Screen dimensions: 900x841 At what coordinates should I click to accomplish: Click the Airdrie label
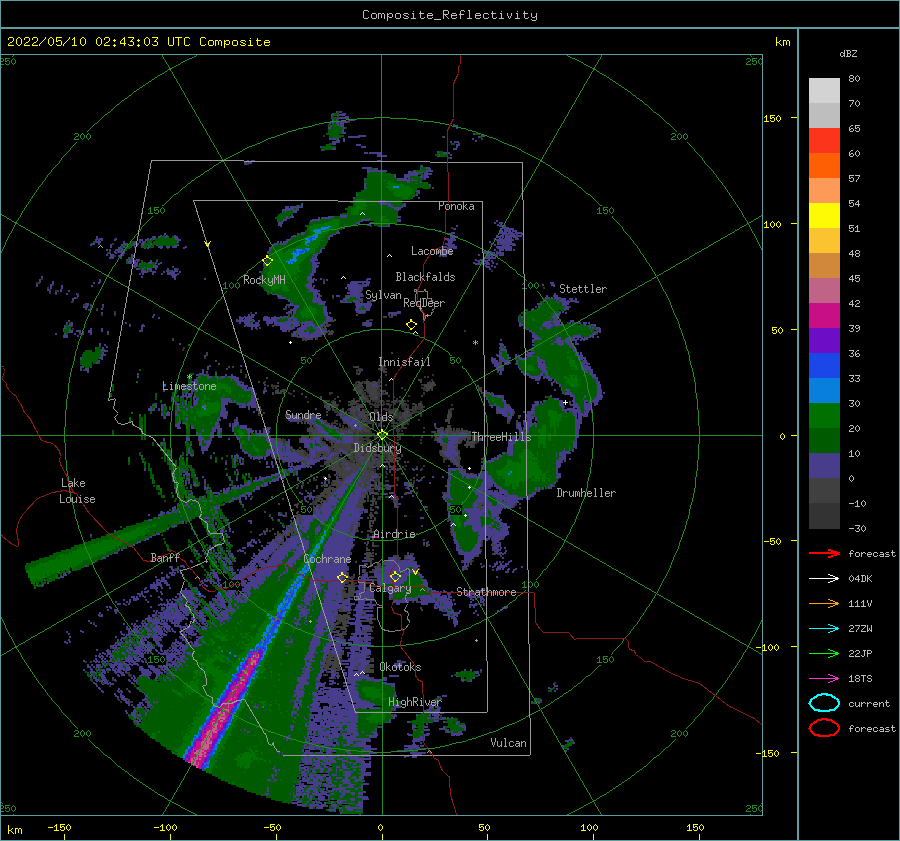point(394,534)
